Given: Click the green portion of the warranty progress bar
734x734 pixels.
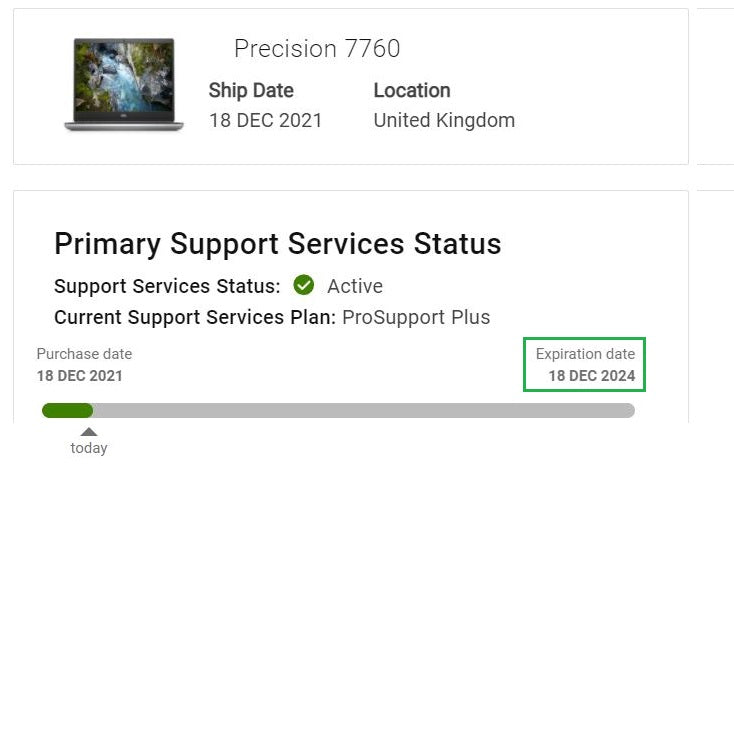Looking at the screenshot, I should click(67, 411).
